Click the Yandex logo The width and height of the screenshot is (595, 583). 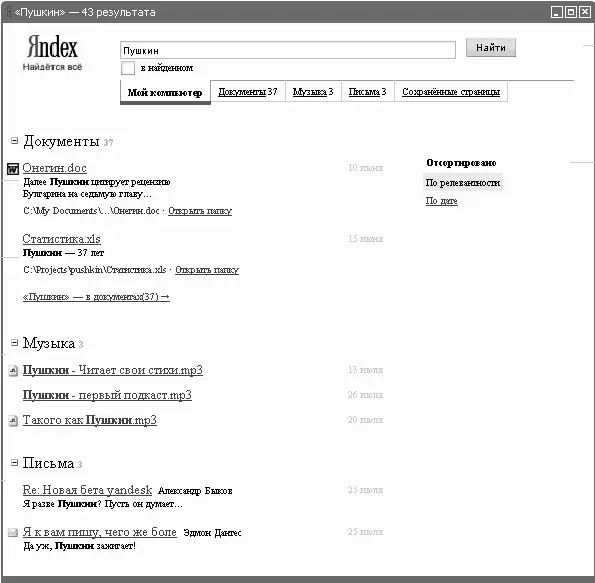point(52,52)
